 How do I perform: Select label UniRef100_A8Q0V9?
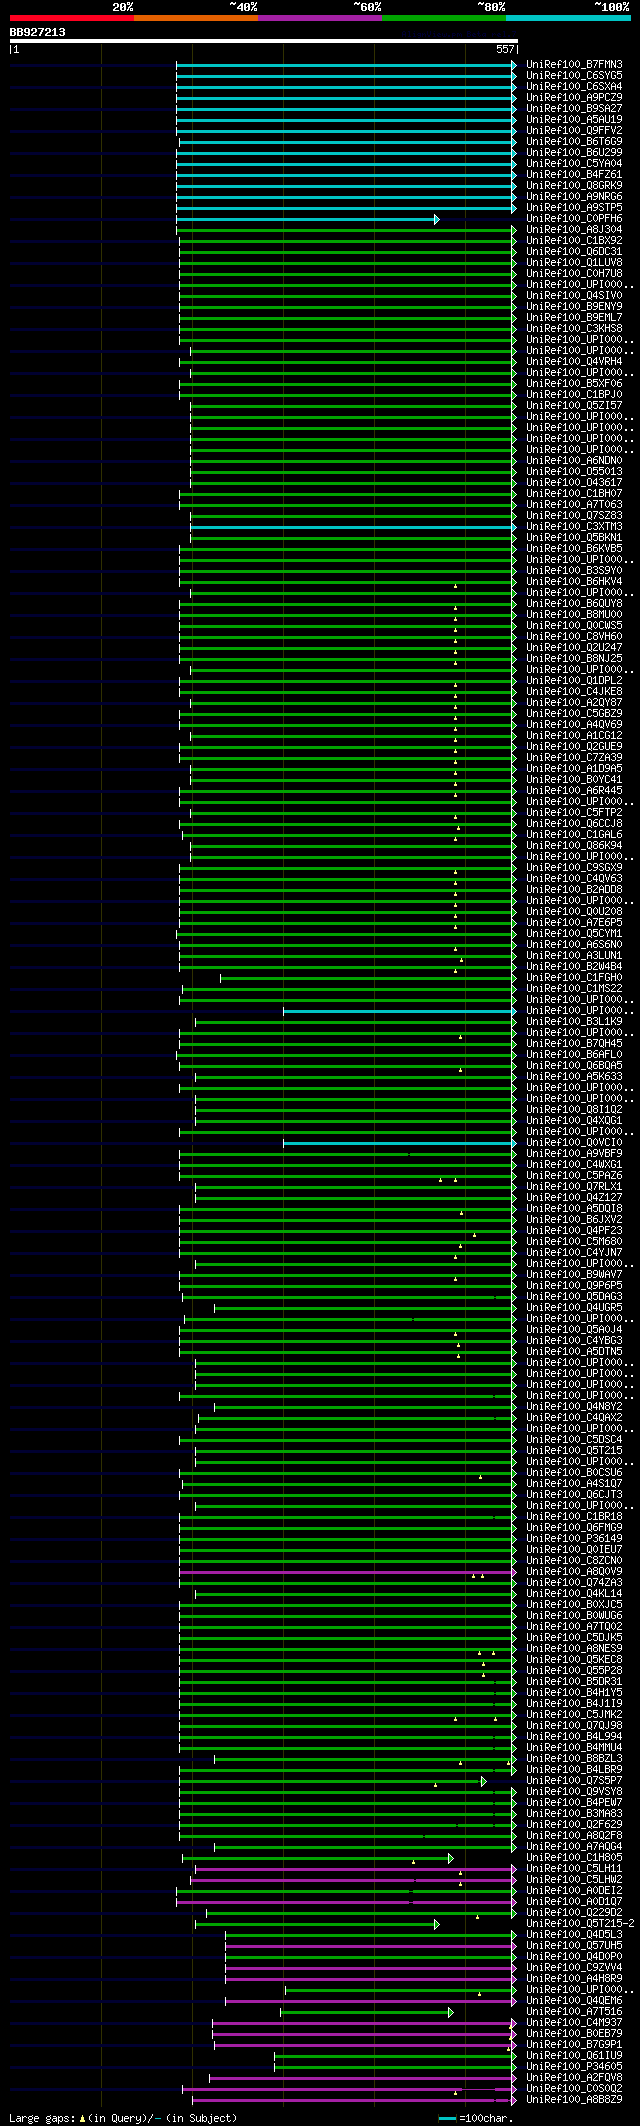pyautogui.click(x=574, y=1572)
